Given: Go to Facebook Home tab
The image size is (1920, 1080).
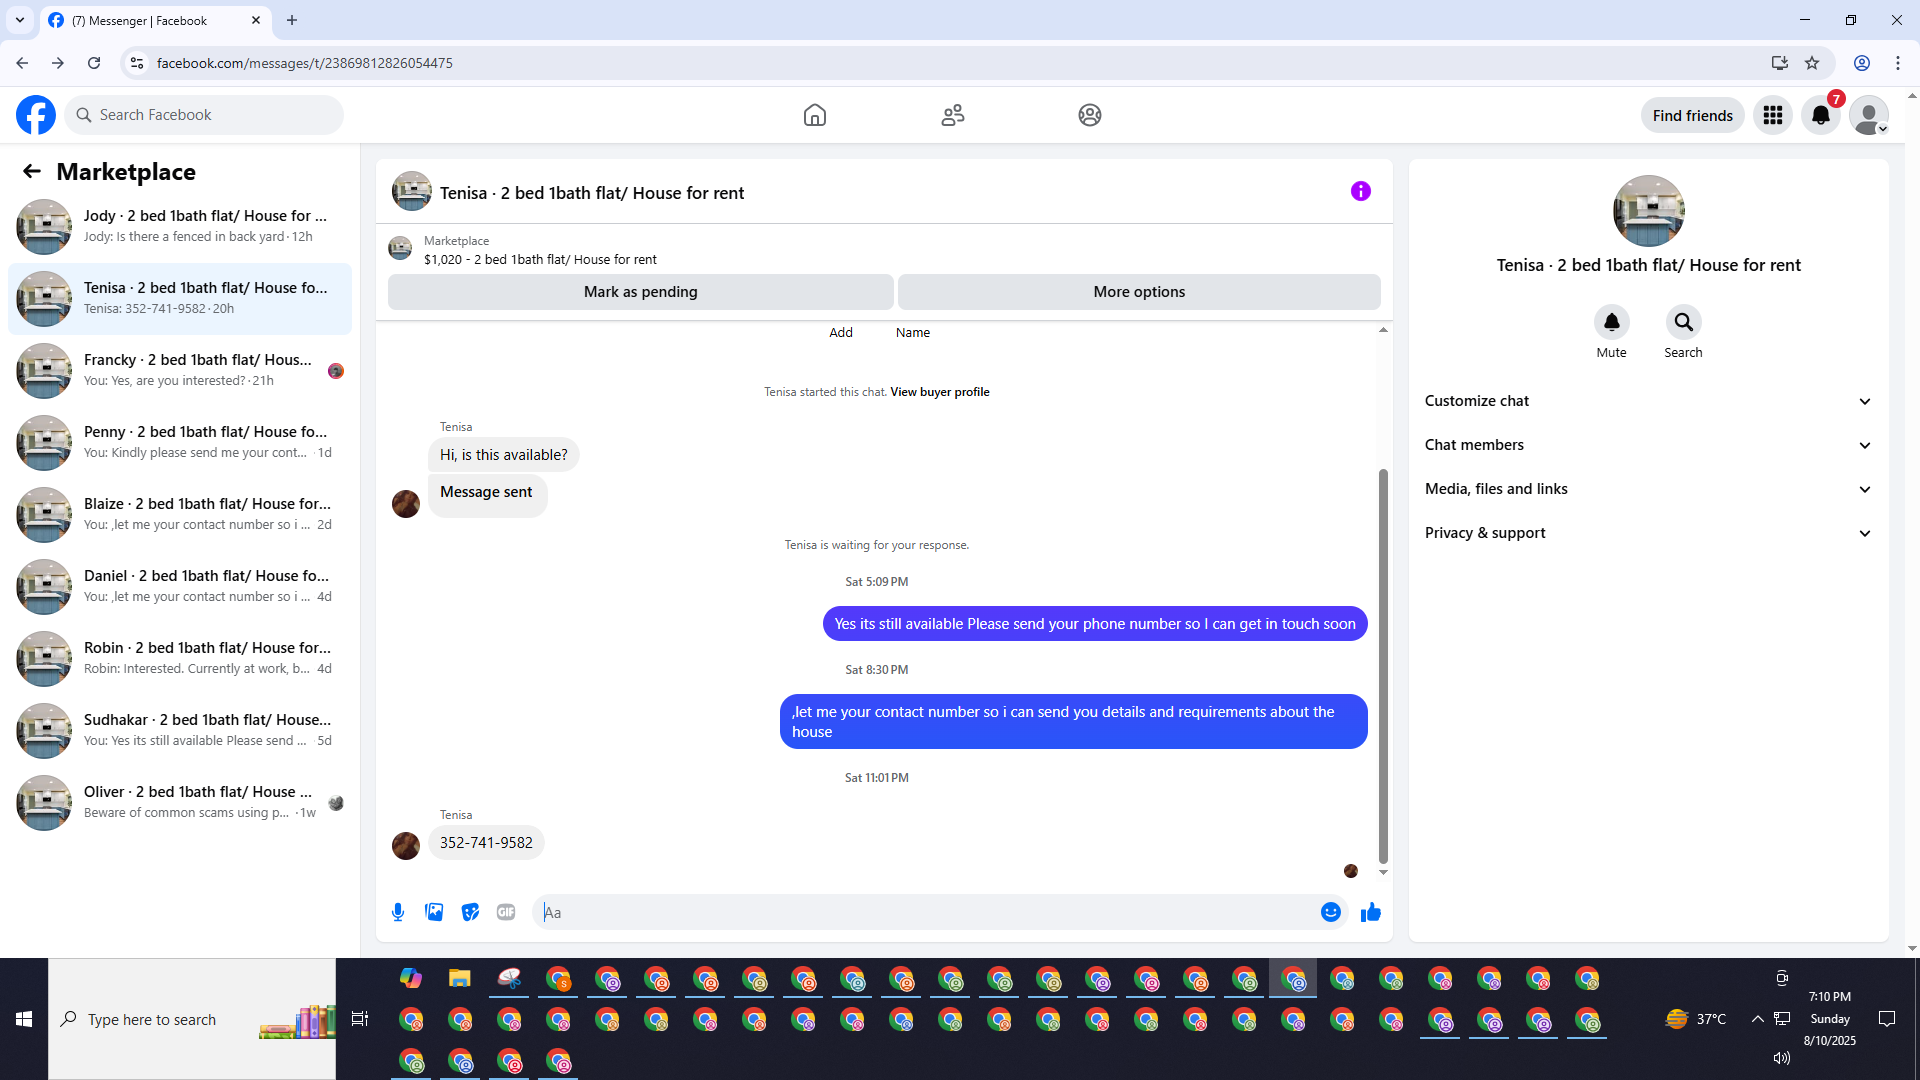Looking at the screenshot, I should coord(814,115).
